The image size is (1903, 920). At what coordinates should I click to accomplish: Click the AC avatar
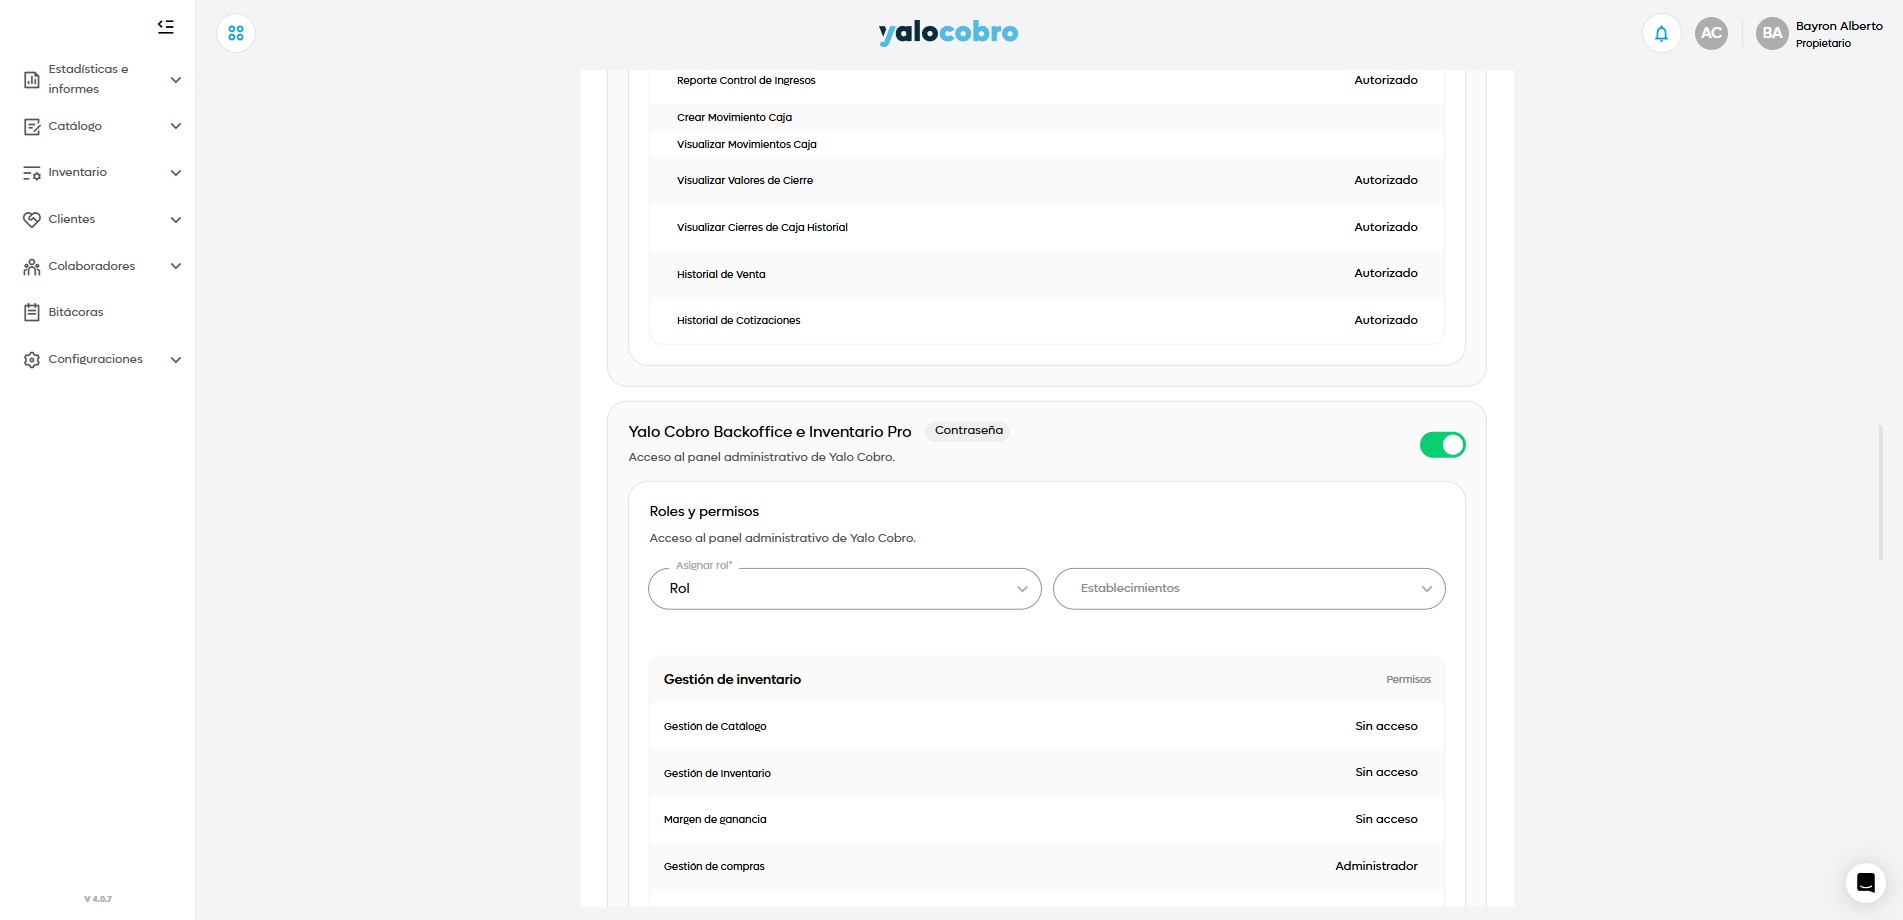coord(1711,33)
